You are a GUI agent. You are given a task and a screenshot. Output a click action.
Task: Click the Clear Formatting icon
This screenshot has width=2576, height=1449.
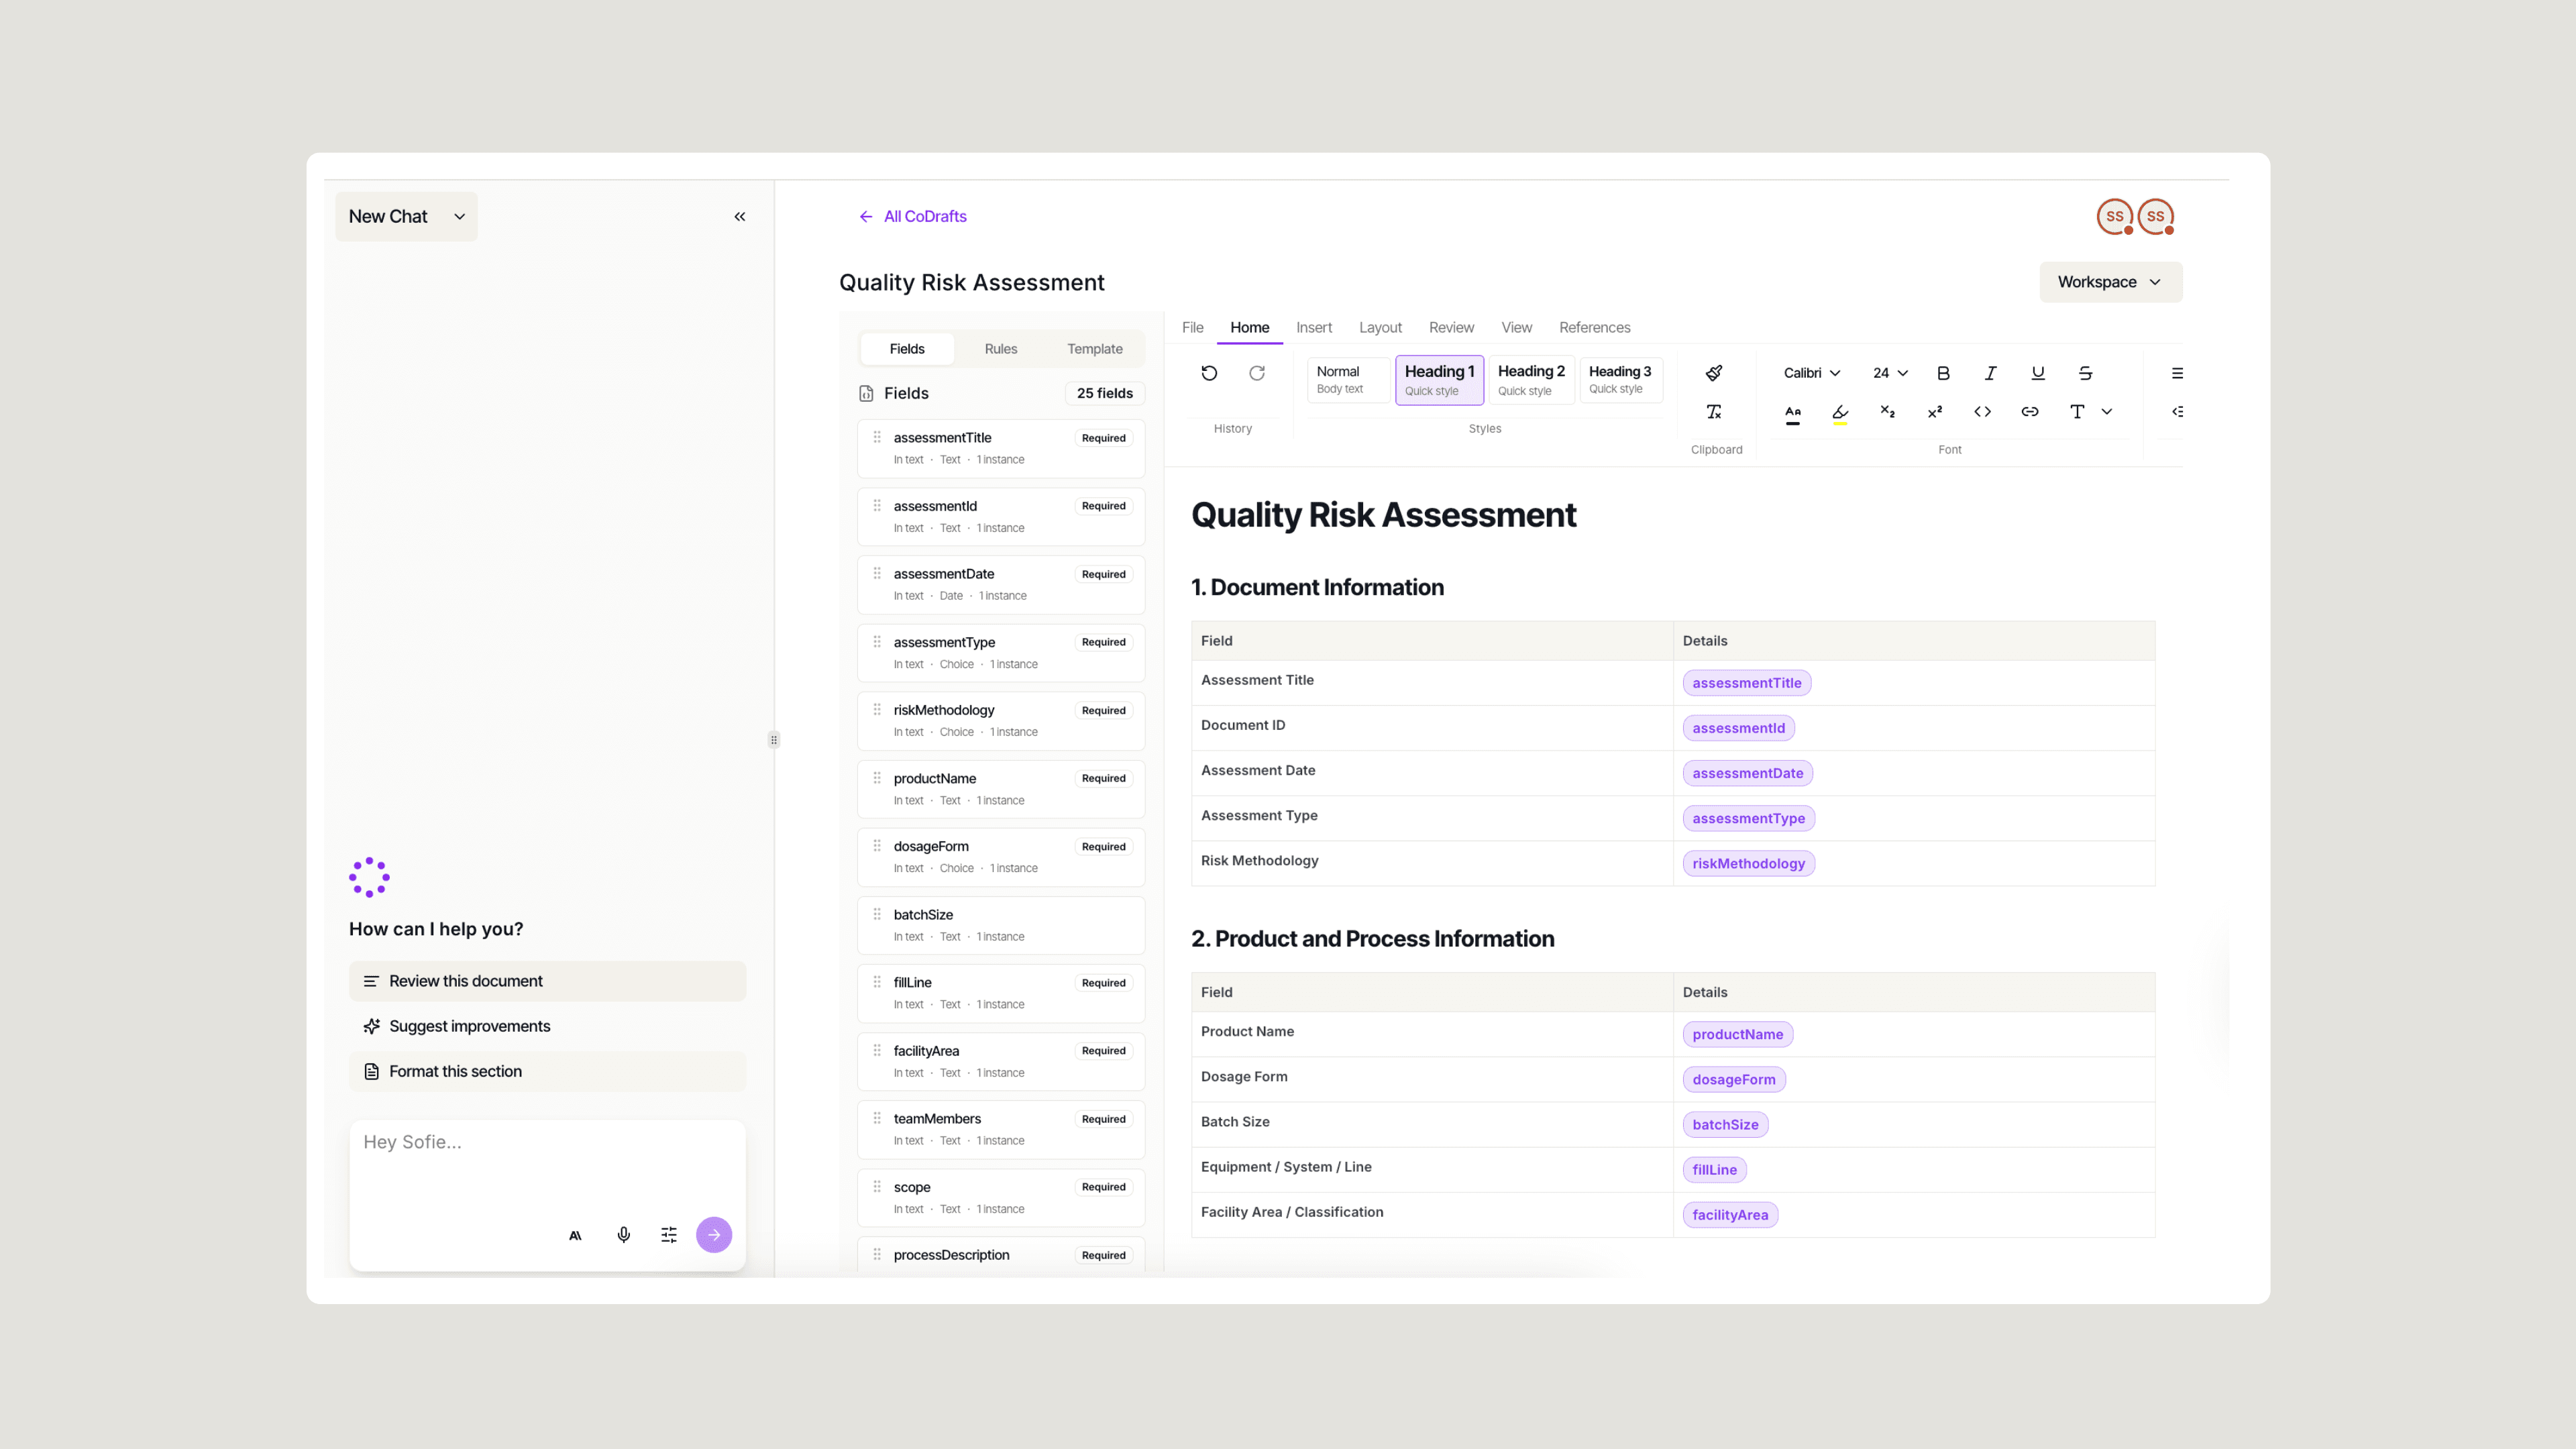coord(1714,411)
